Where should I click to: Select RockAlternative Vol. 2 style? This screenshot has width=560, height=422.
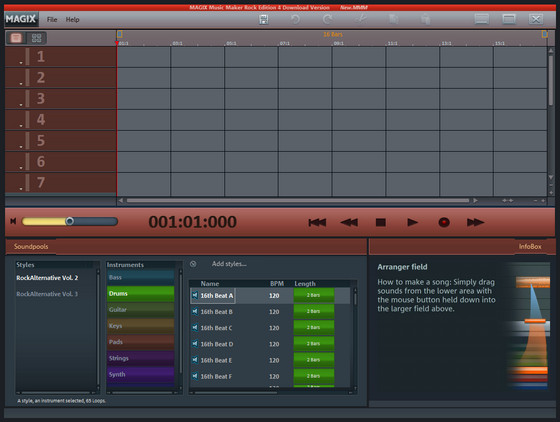[47, 278]
